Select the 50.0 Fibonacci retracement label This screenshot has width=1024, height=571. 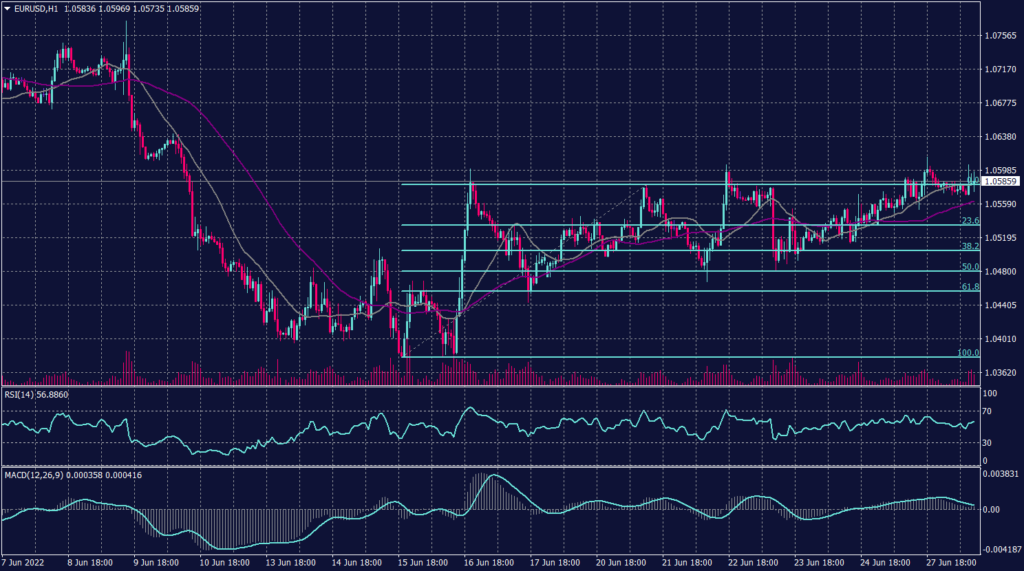968,267
